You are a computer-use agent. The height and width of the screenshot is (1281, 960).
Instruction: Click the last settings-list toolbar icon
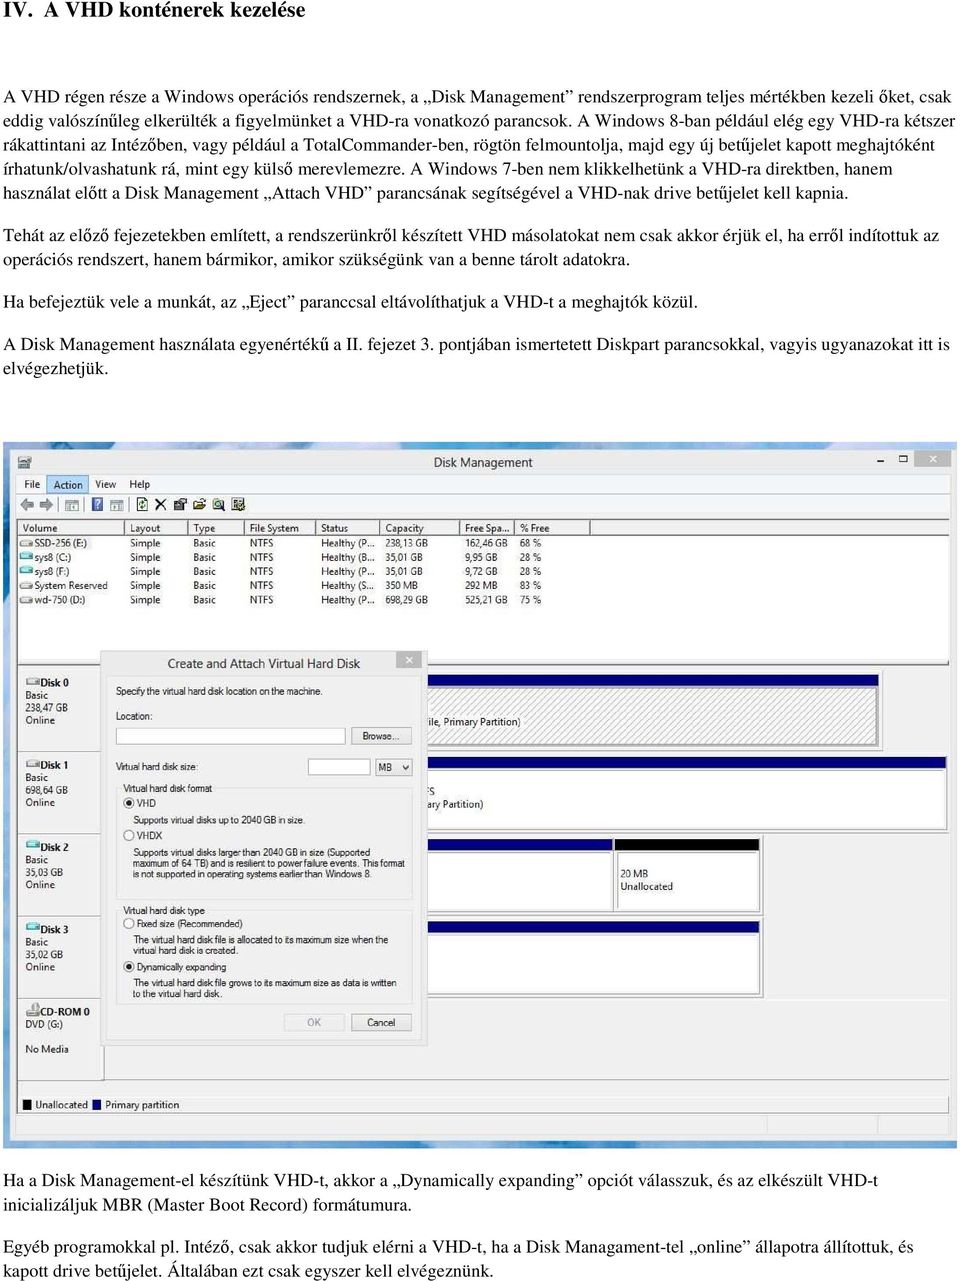click(238, 505)
